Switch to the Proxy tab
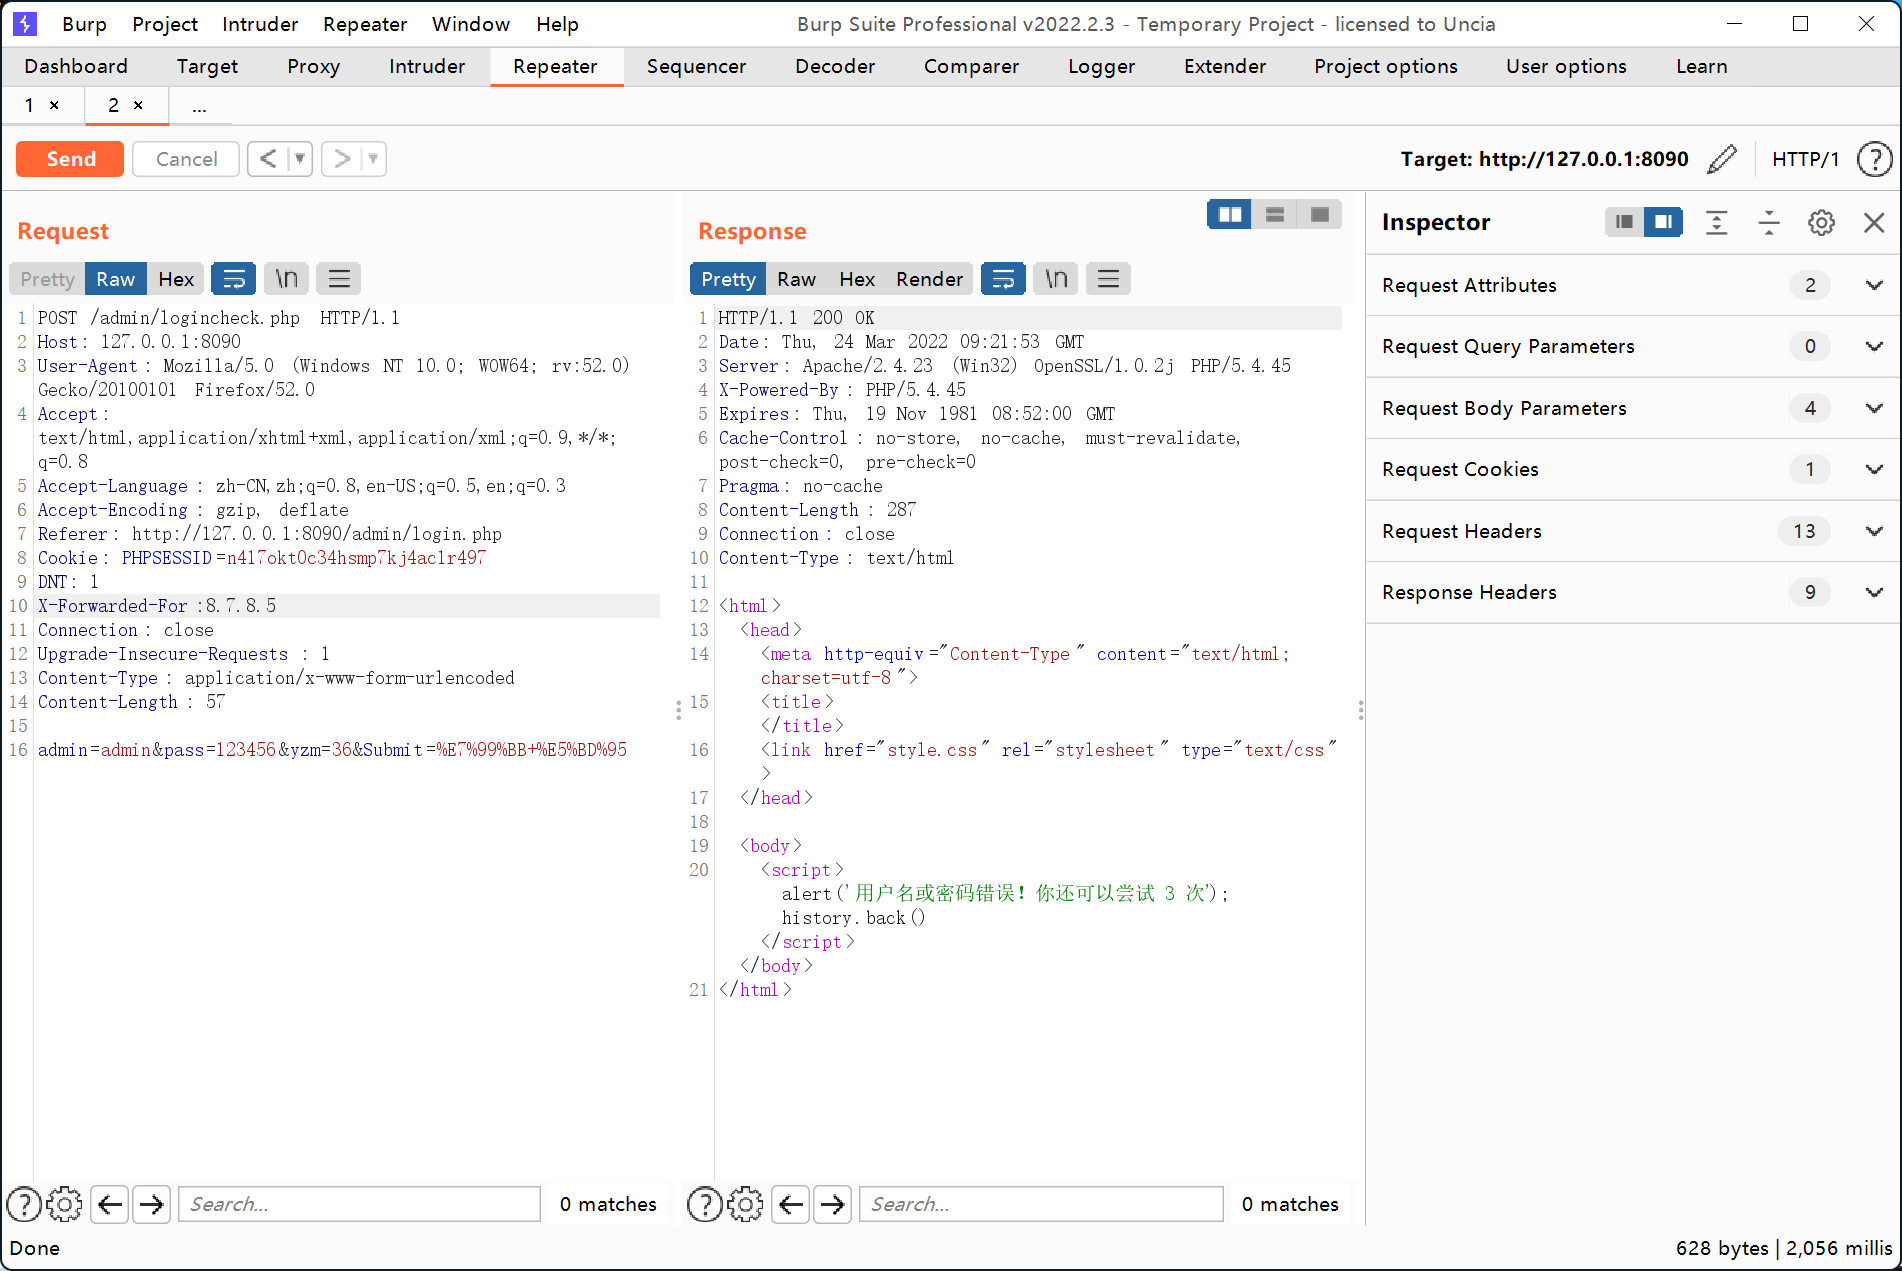The width and height of the screenshot is (1902, 1271). (313, 66)
